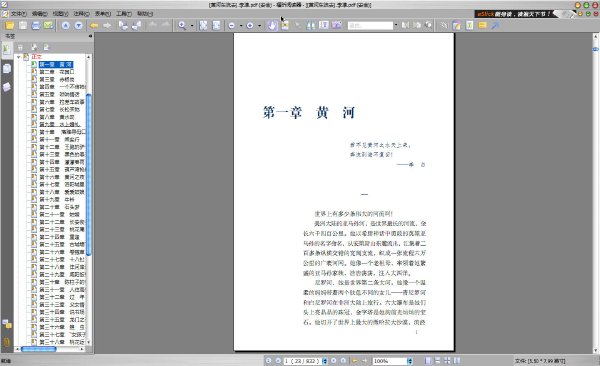The width and height of the screenshot is (600, 366).
Task: Send the PDF via the email icon
Action: (48, 26)
